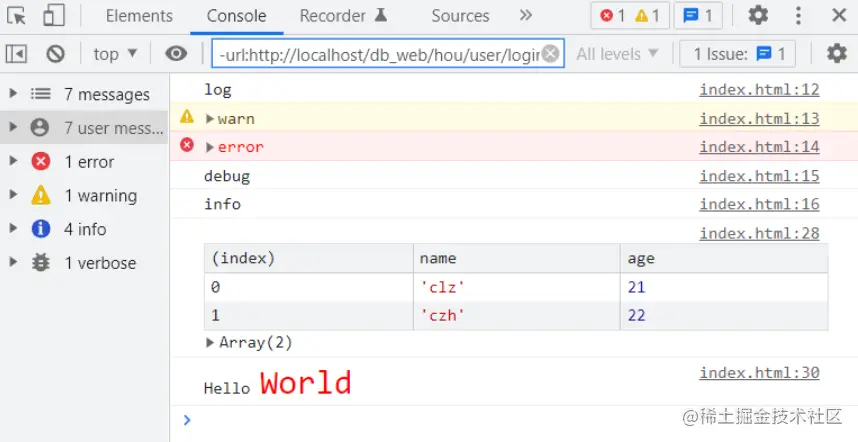The image size is (858, 442).
Task: Expand the 7 user messages group
Action: (x=13, y=127)
